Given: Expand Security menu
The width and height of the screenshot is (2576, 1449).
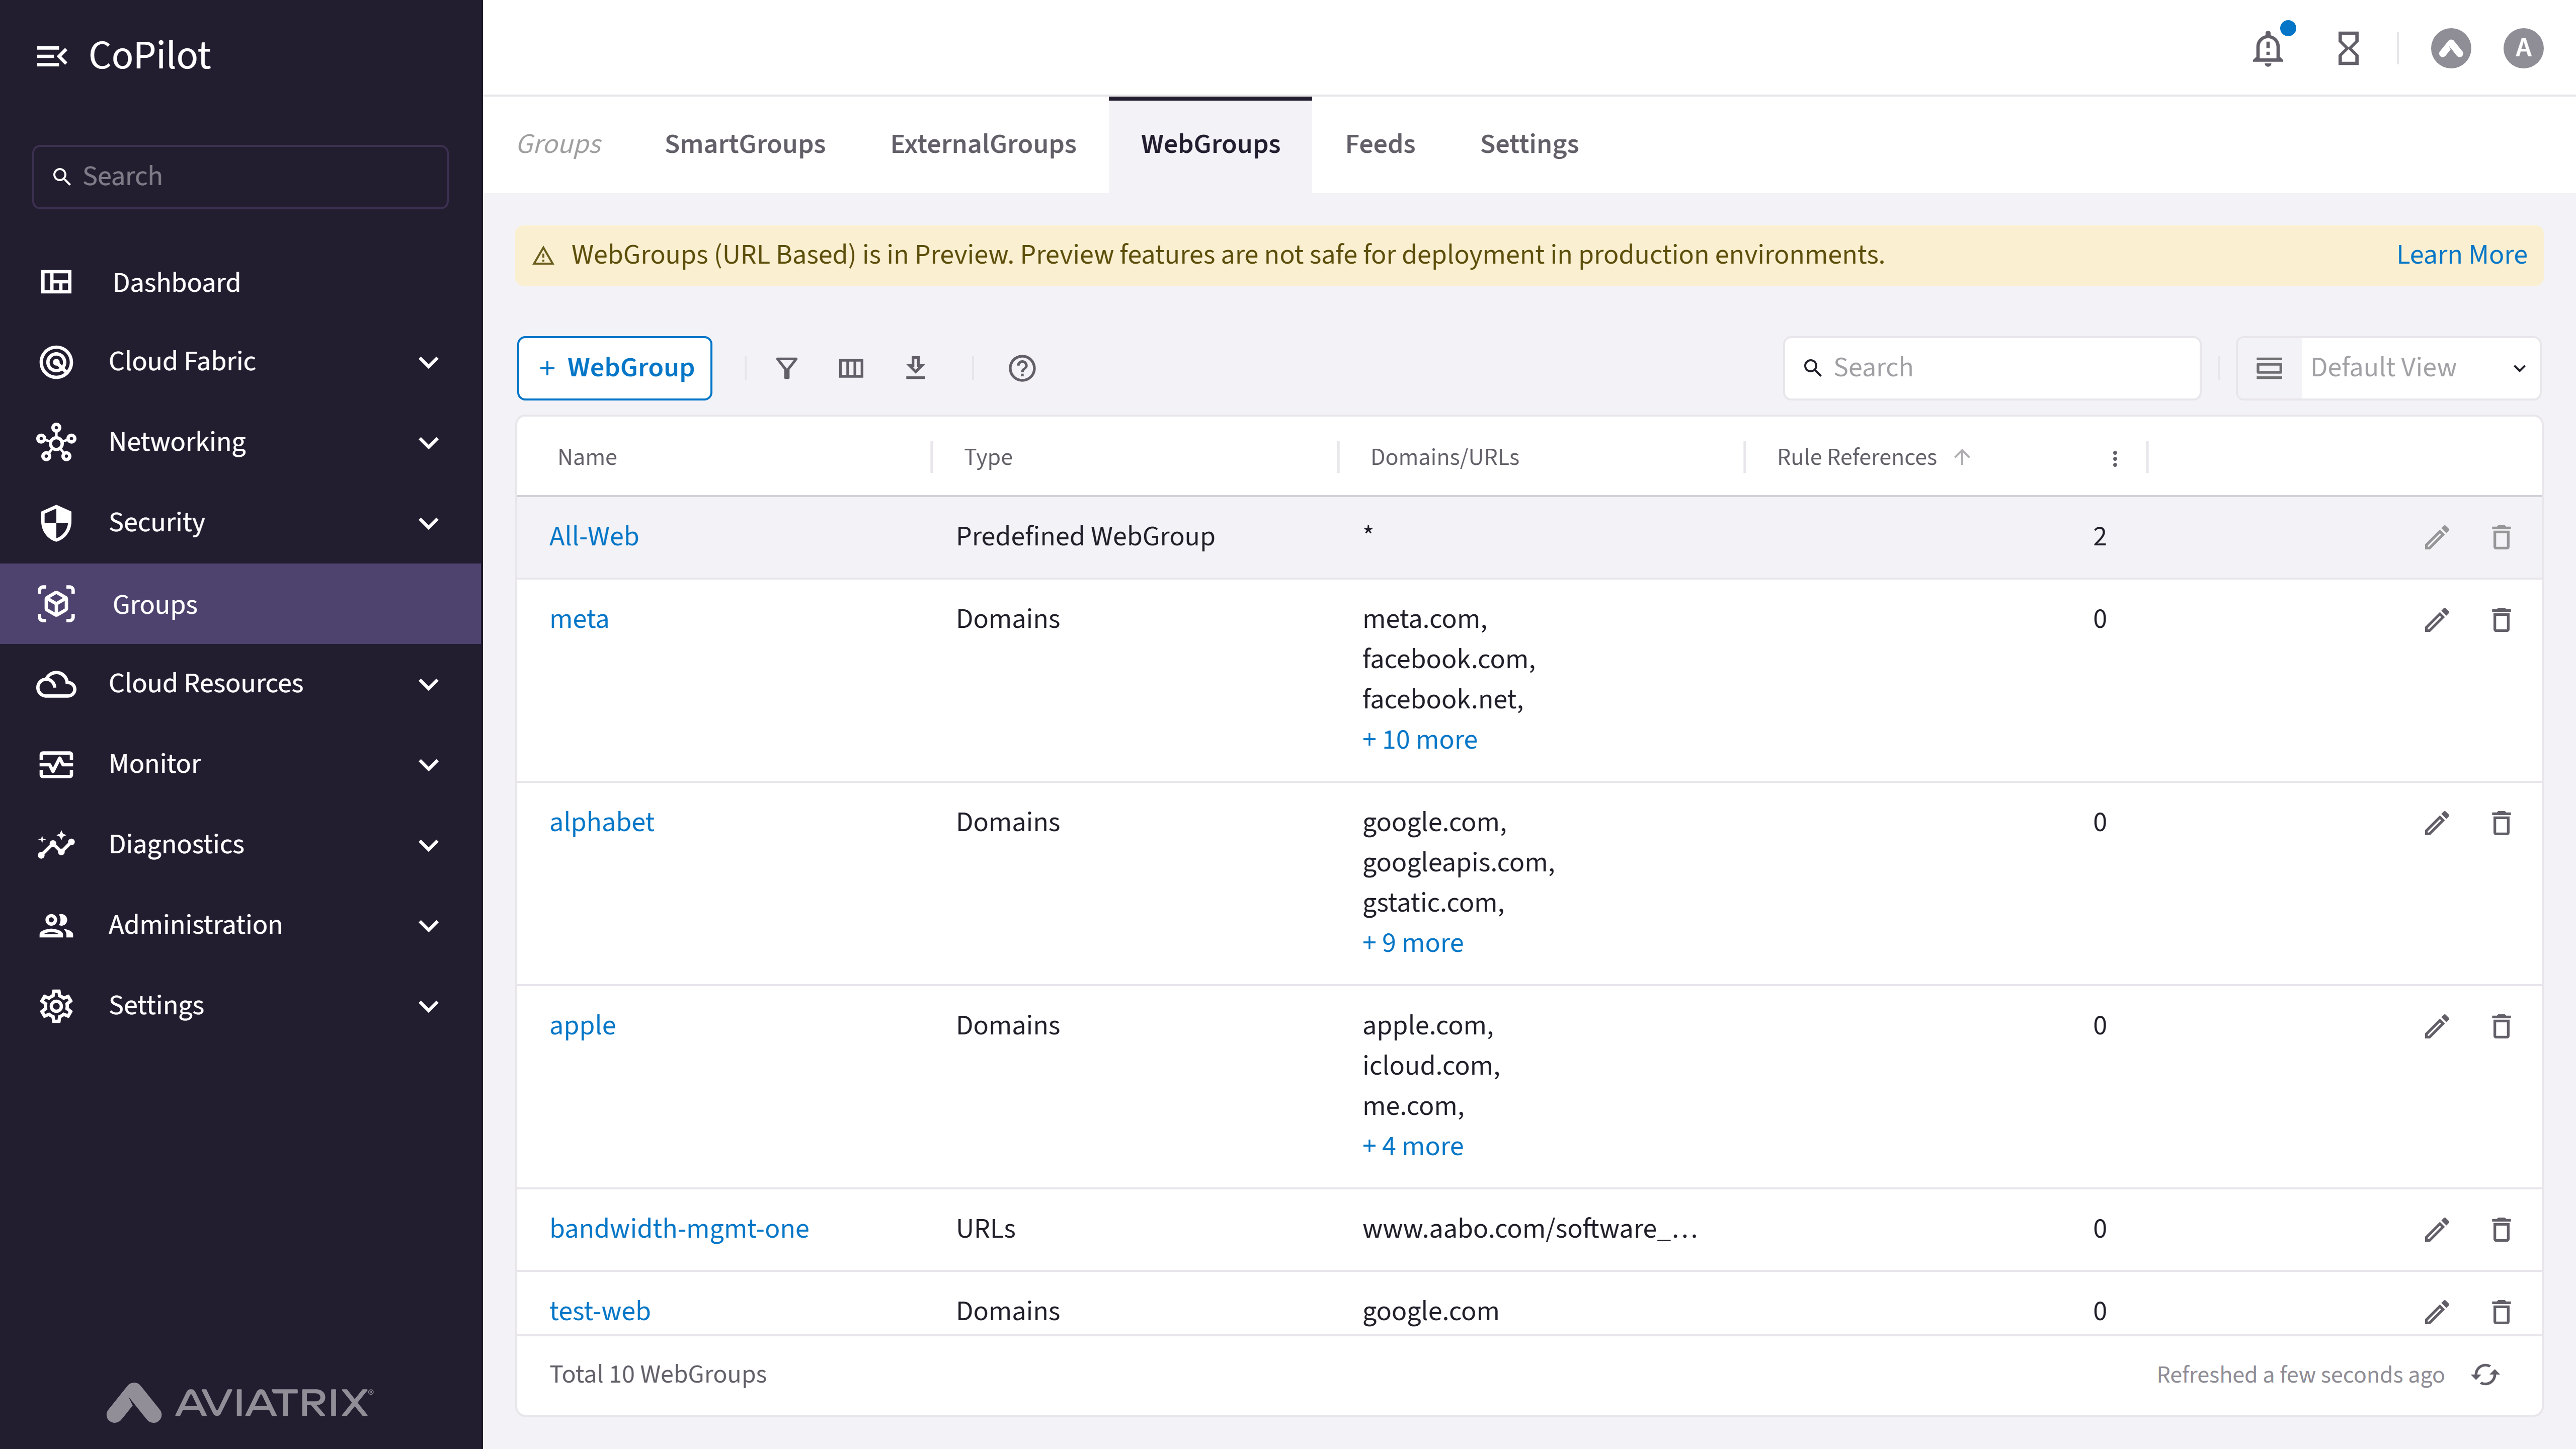Looking at the screenshot, I should 240,522.
